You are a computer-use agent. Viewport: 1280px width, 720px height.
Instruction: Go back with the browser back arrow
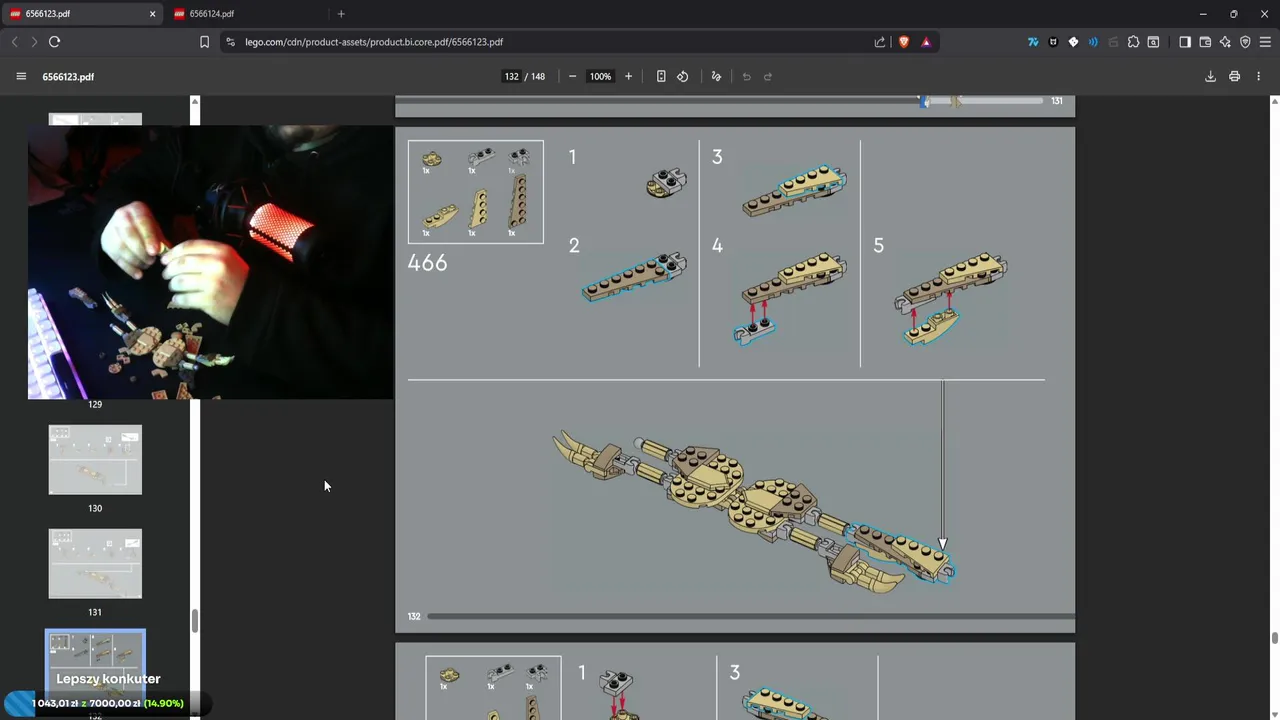pyautogui.click(x=14, y=42)
